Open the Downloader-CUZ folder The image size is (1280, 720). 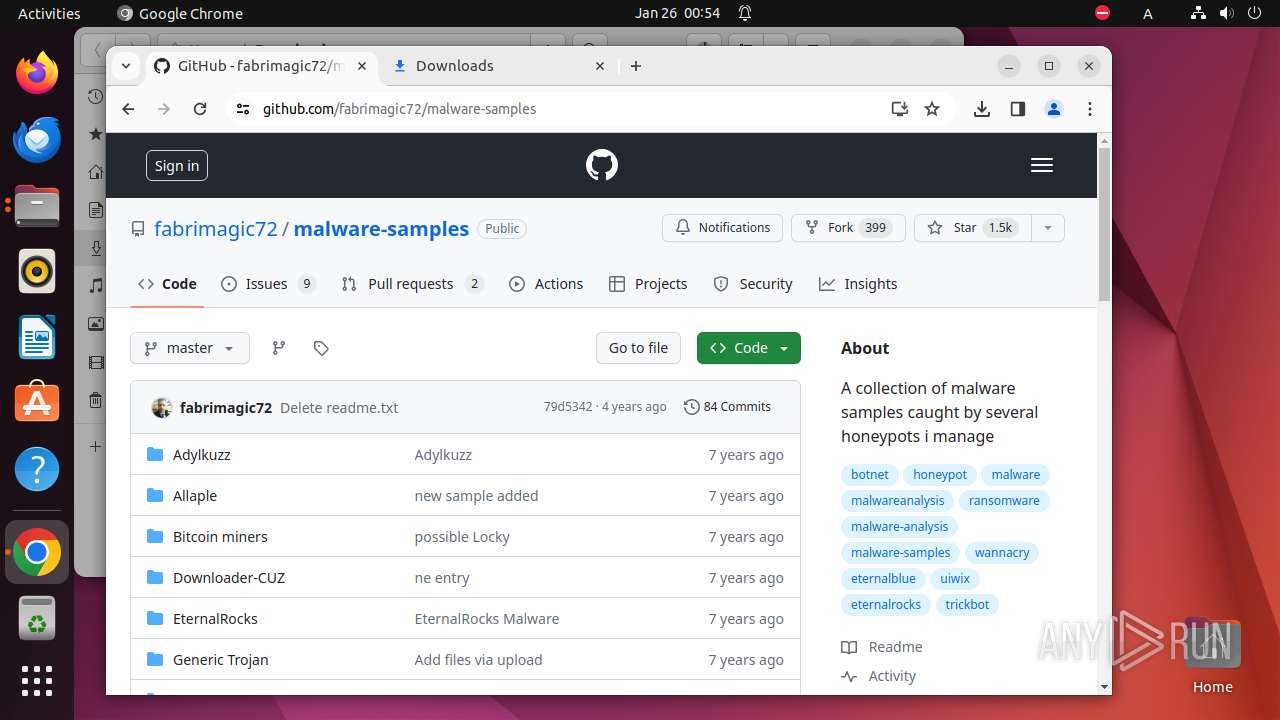tap(229, 578)
